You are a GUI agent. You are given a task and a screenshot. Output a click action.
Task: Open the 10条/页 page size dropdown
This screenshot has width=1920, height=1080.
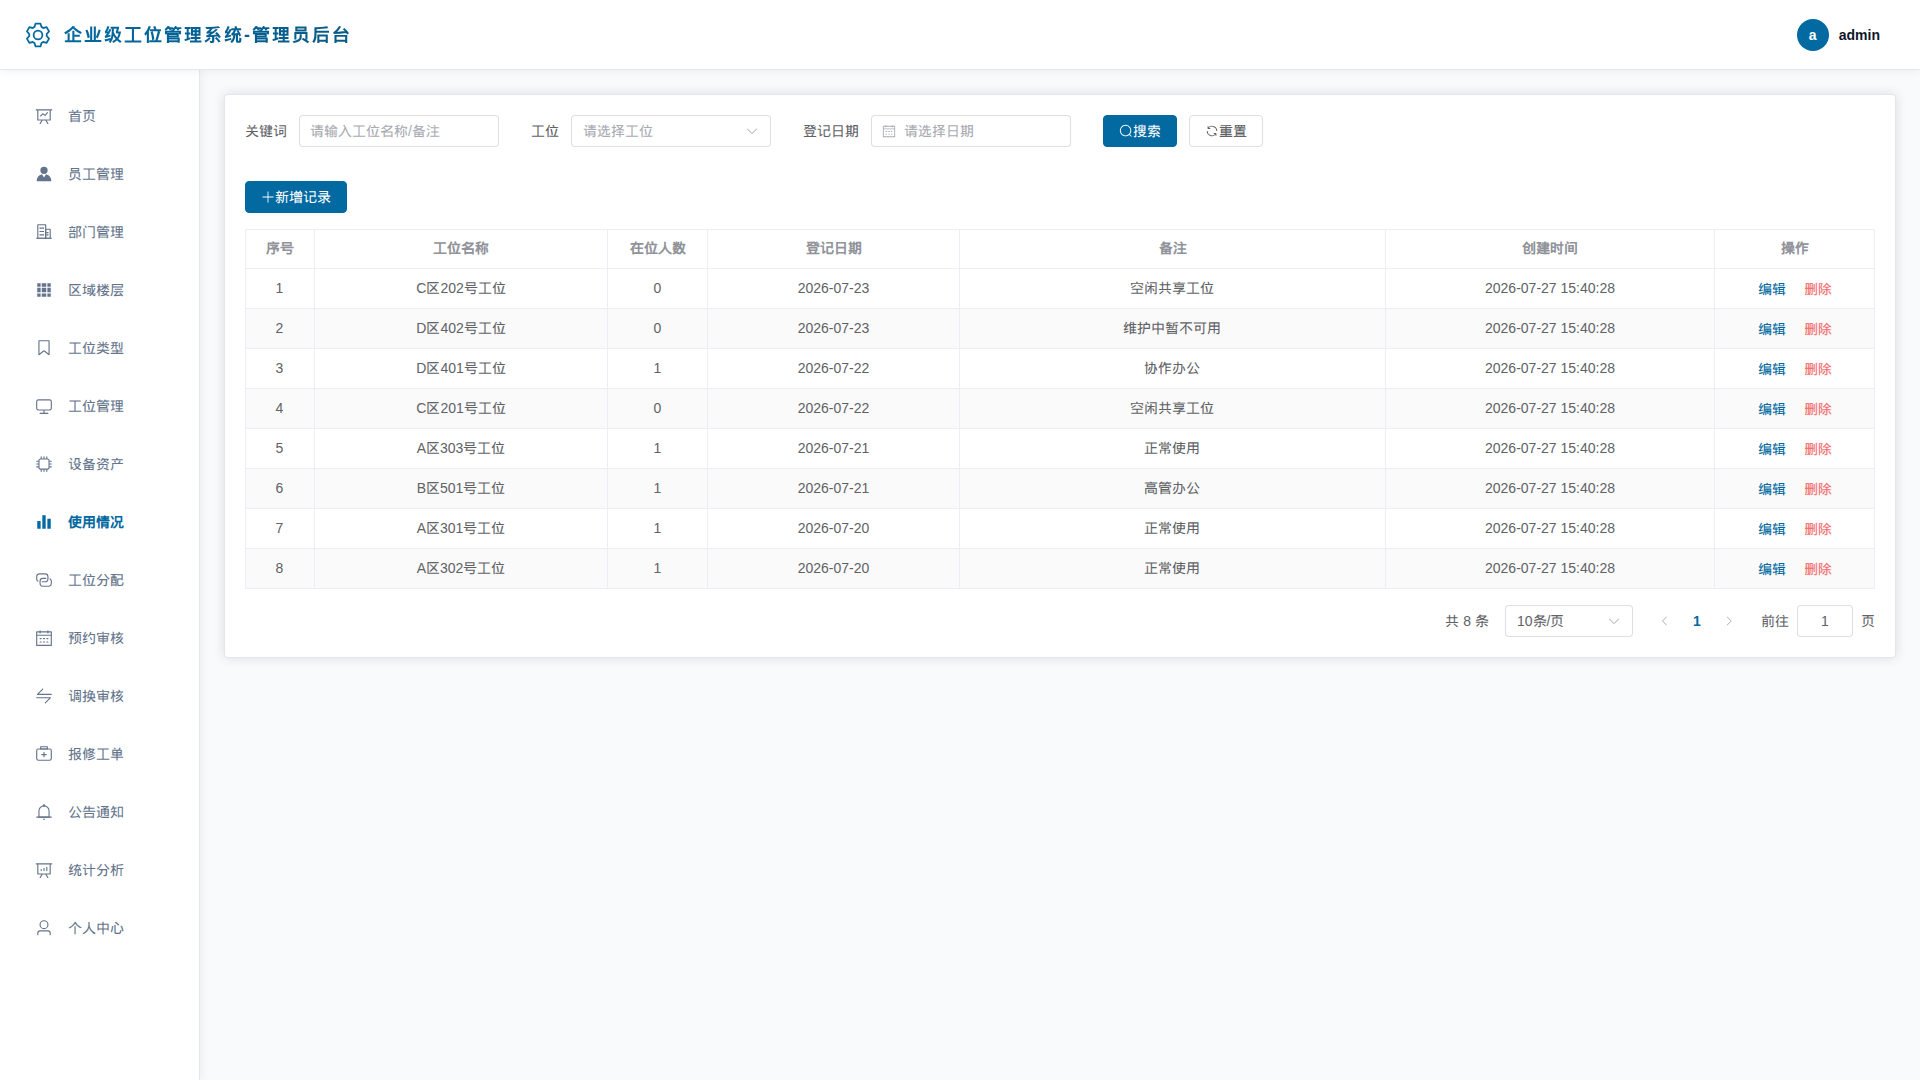pos(1568,621)
